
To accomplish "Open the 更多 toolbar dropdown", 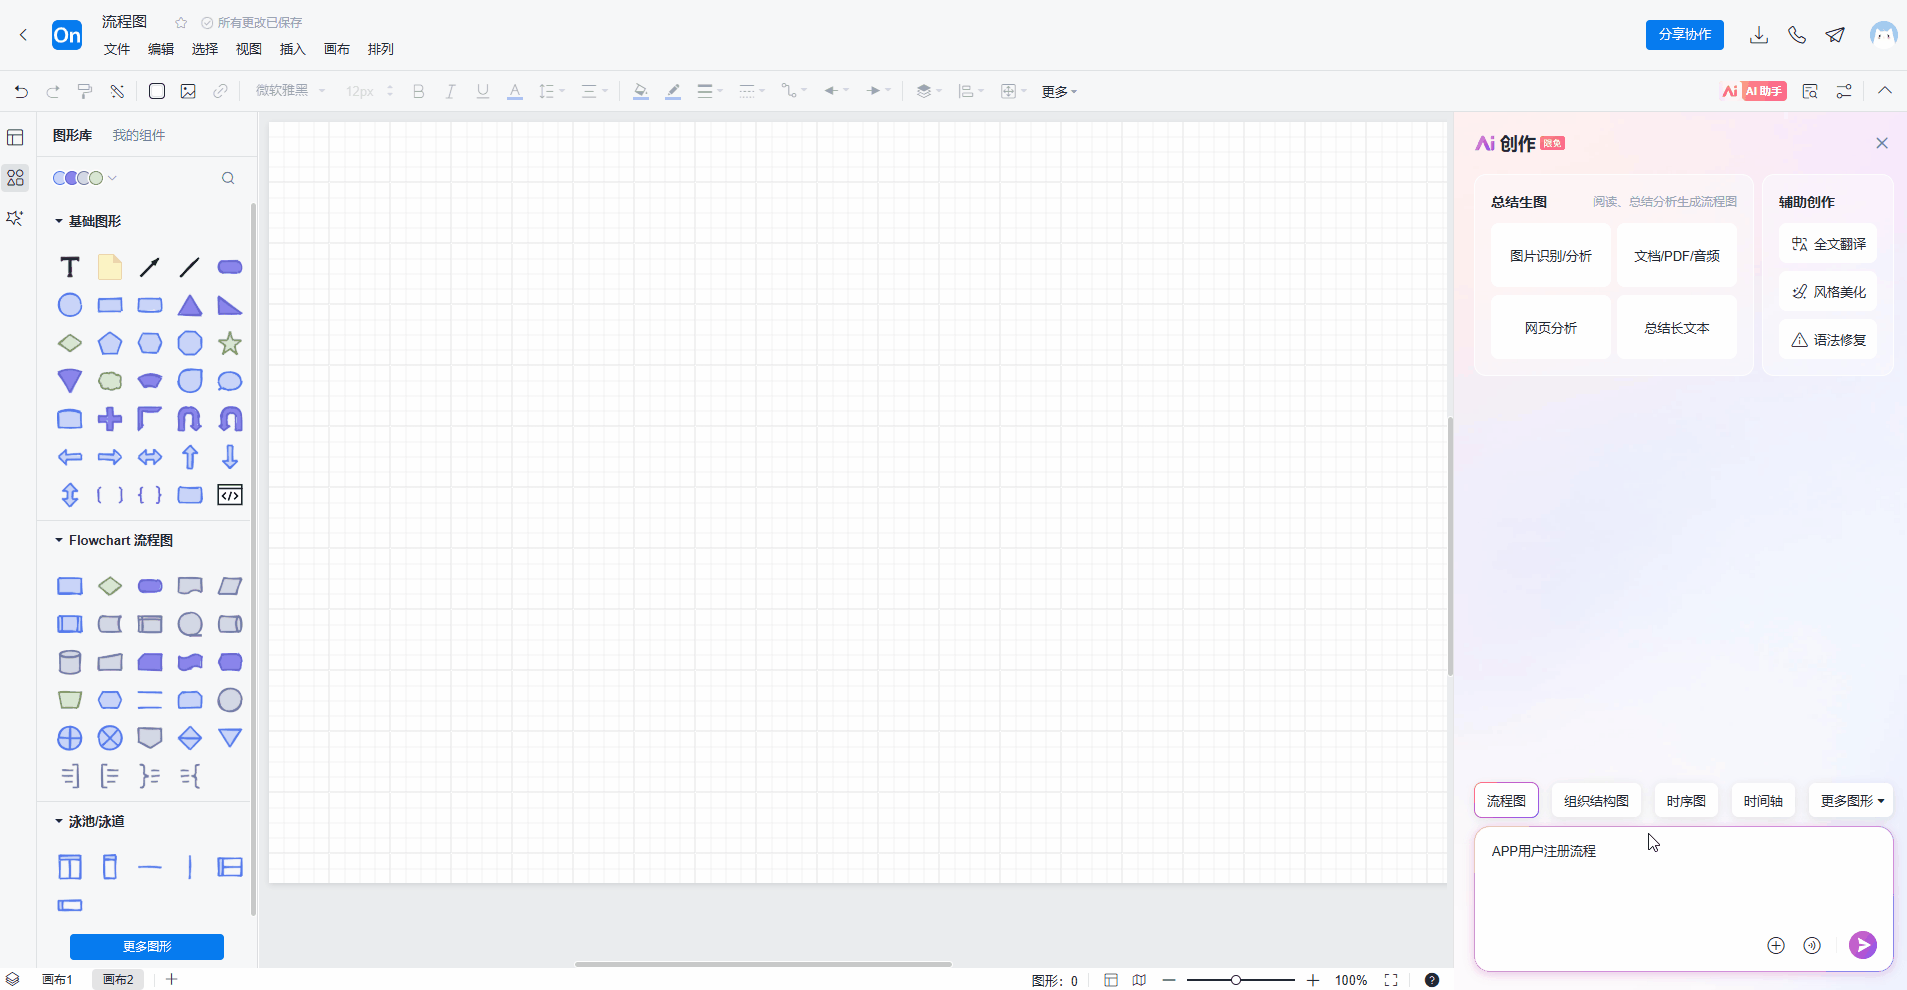I will [x=1059, y=91].
